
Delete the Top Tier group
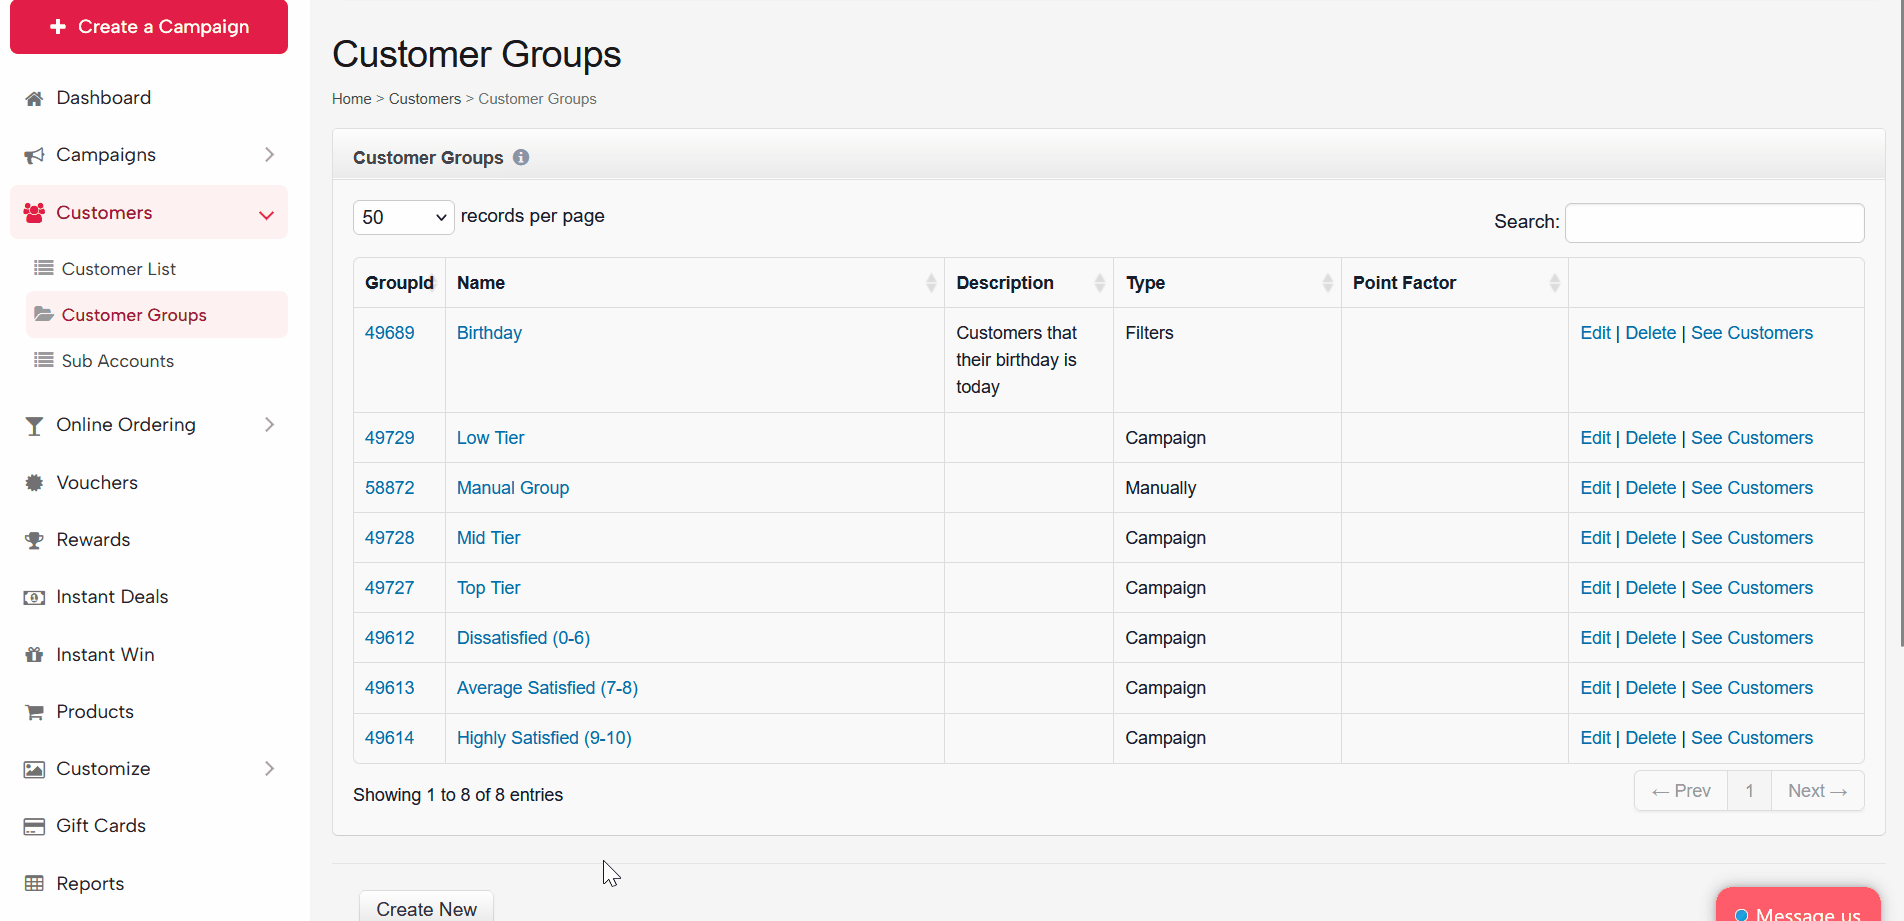tap(1651, 588)
